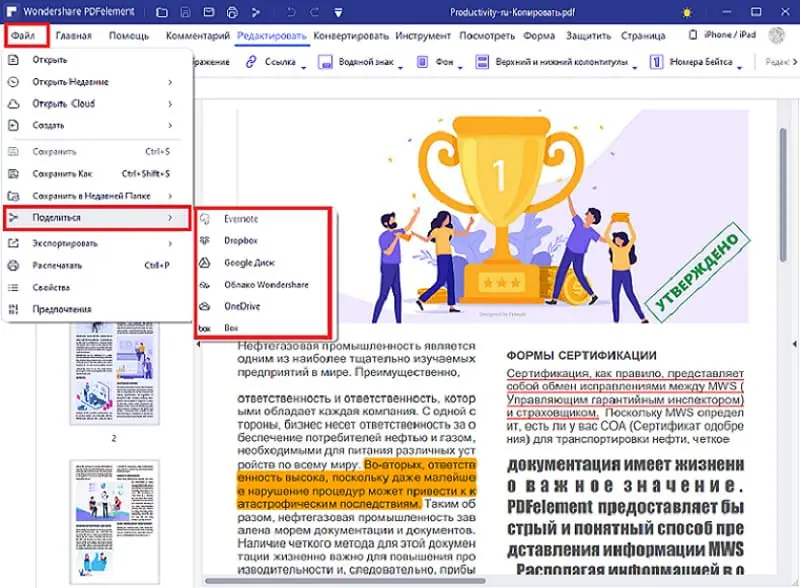
Task: Collapse the left thumbnail panel arrow
Action: pos(198,345)
